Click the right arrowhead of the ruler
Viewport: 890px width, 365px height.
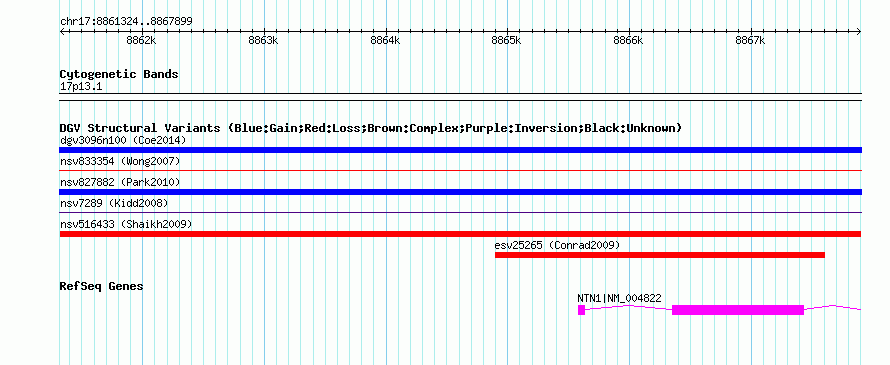859,32
